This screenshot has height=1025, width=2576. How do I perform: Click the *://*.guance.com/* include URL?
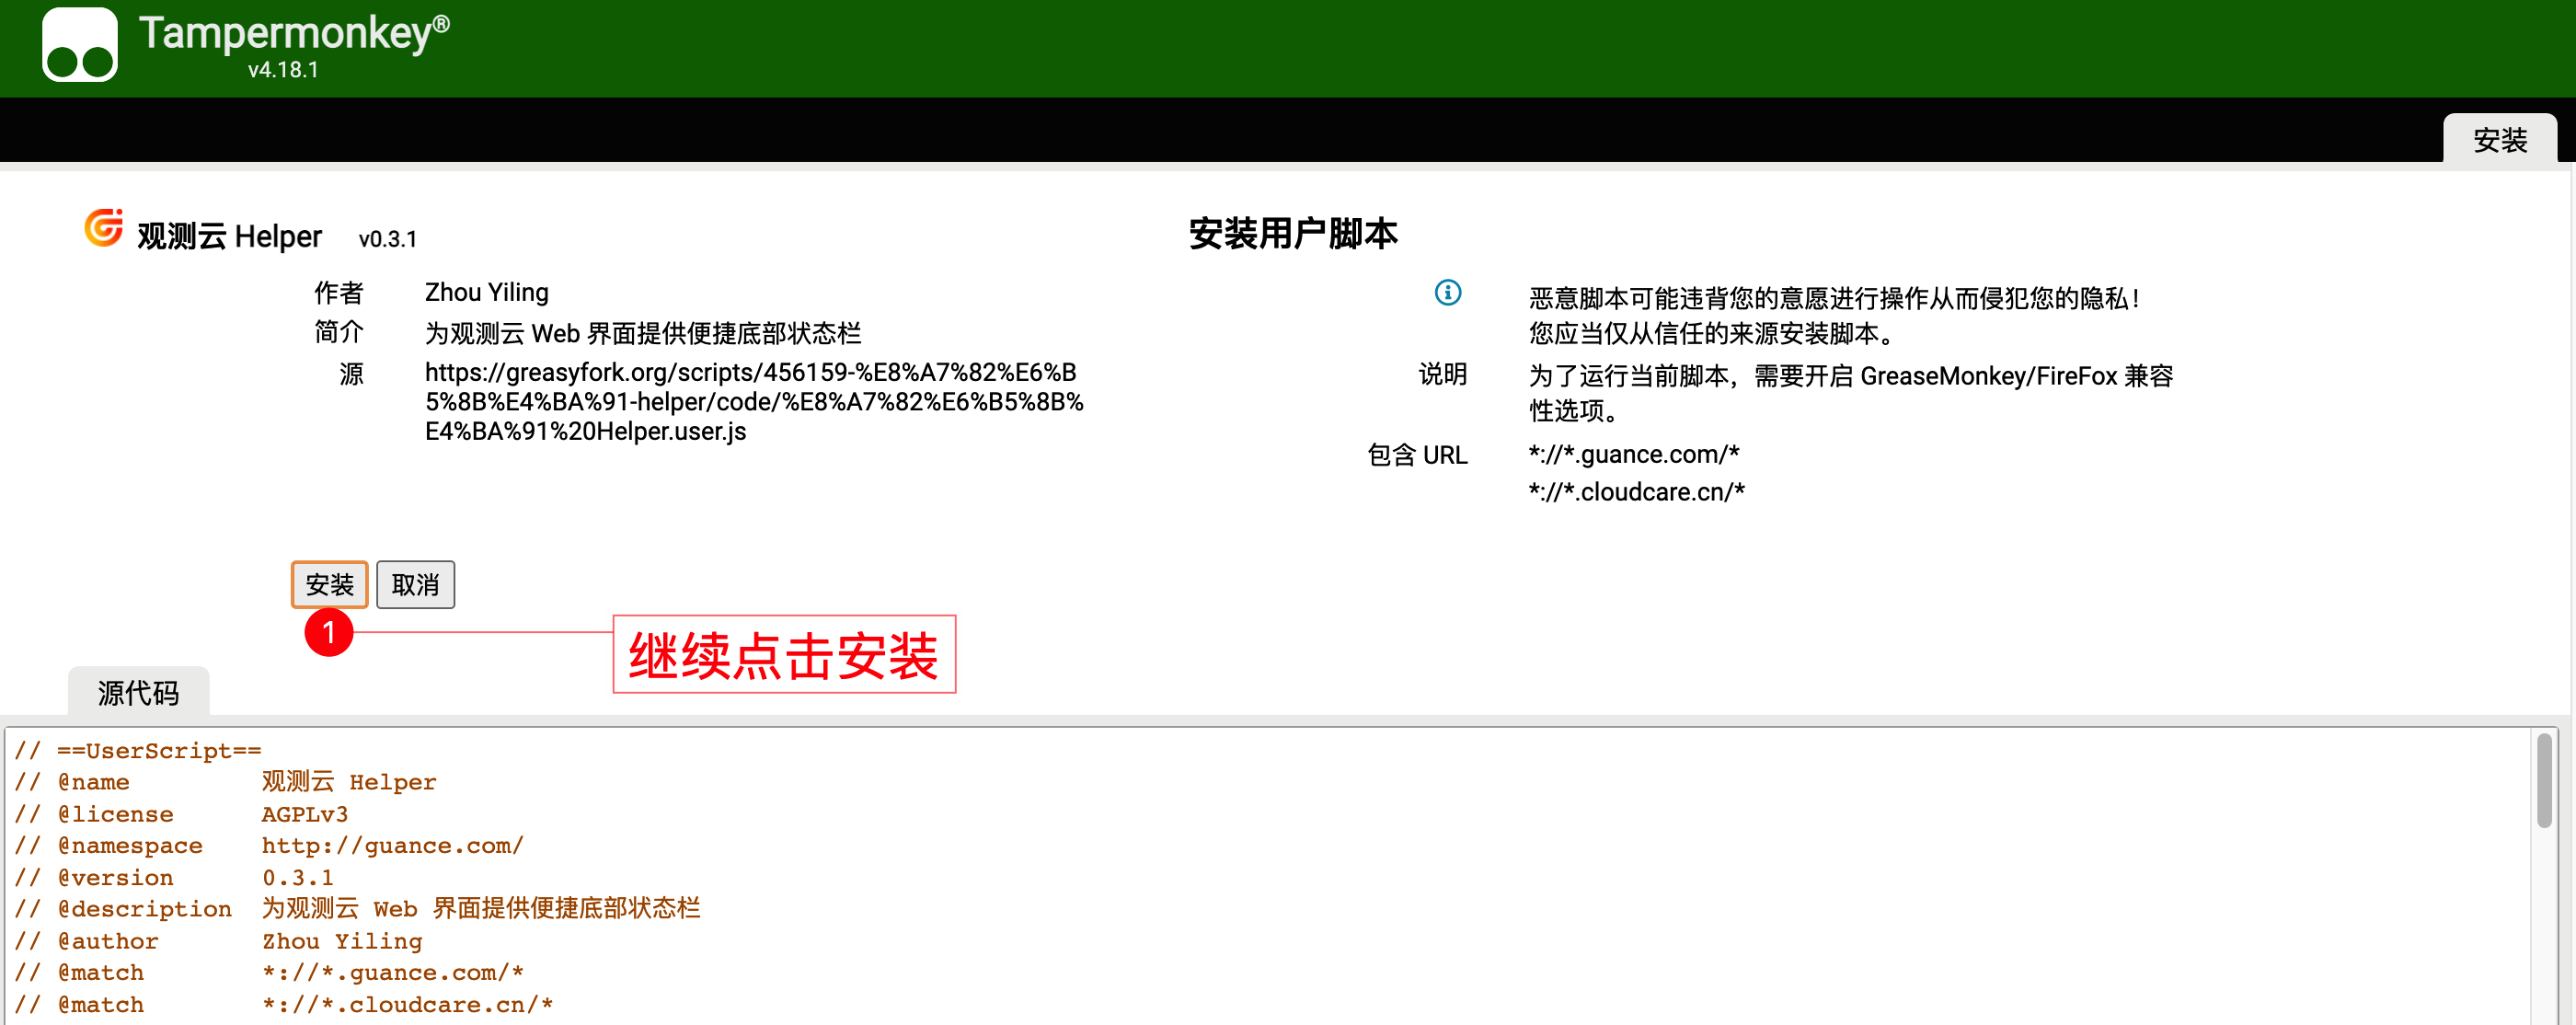coord(1634,454)
